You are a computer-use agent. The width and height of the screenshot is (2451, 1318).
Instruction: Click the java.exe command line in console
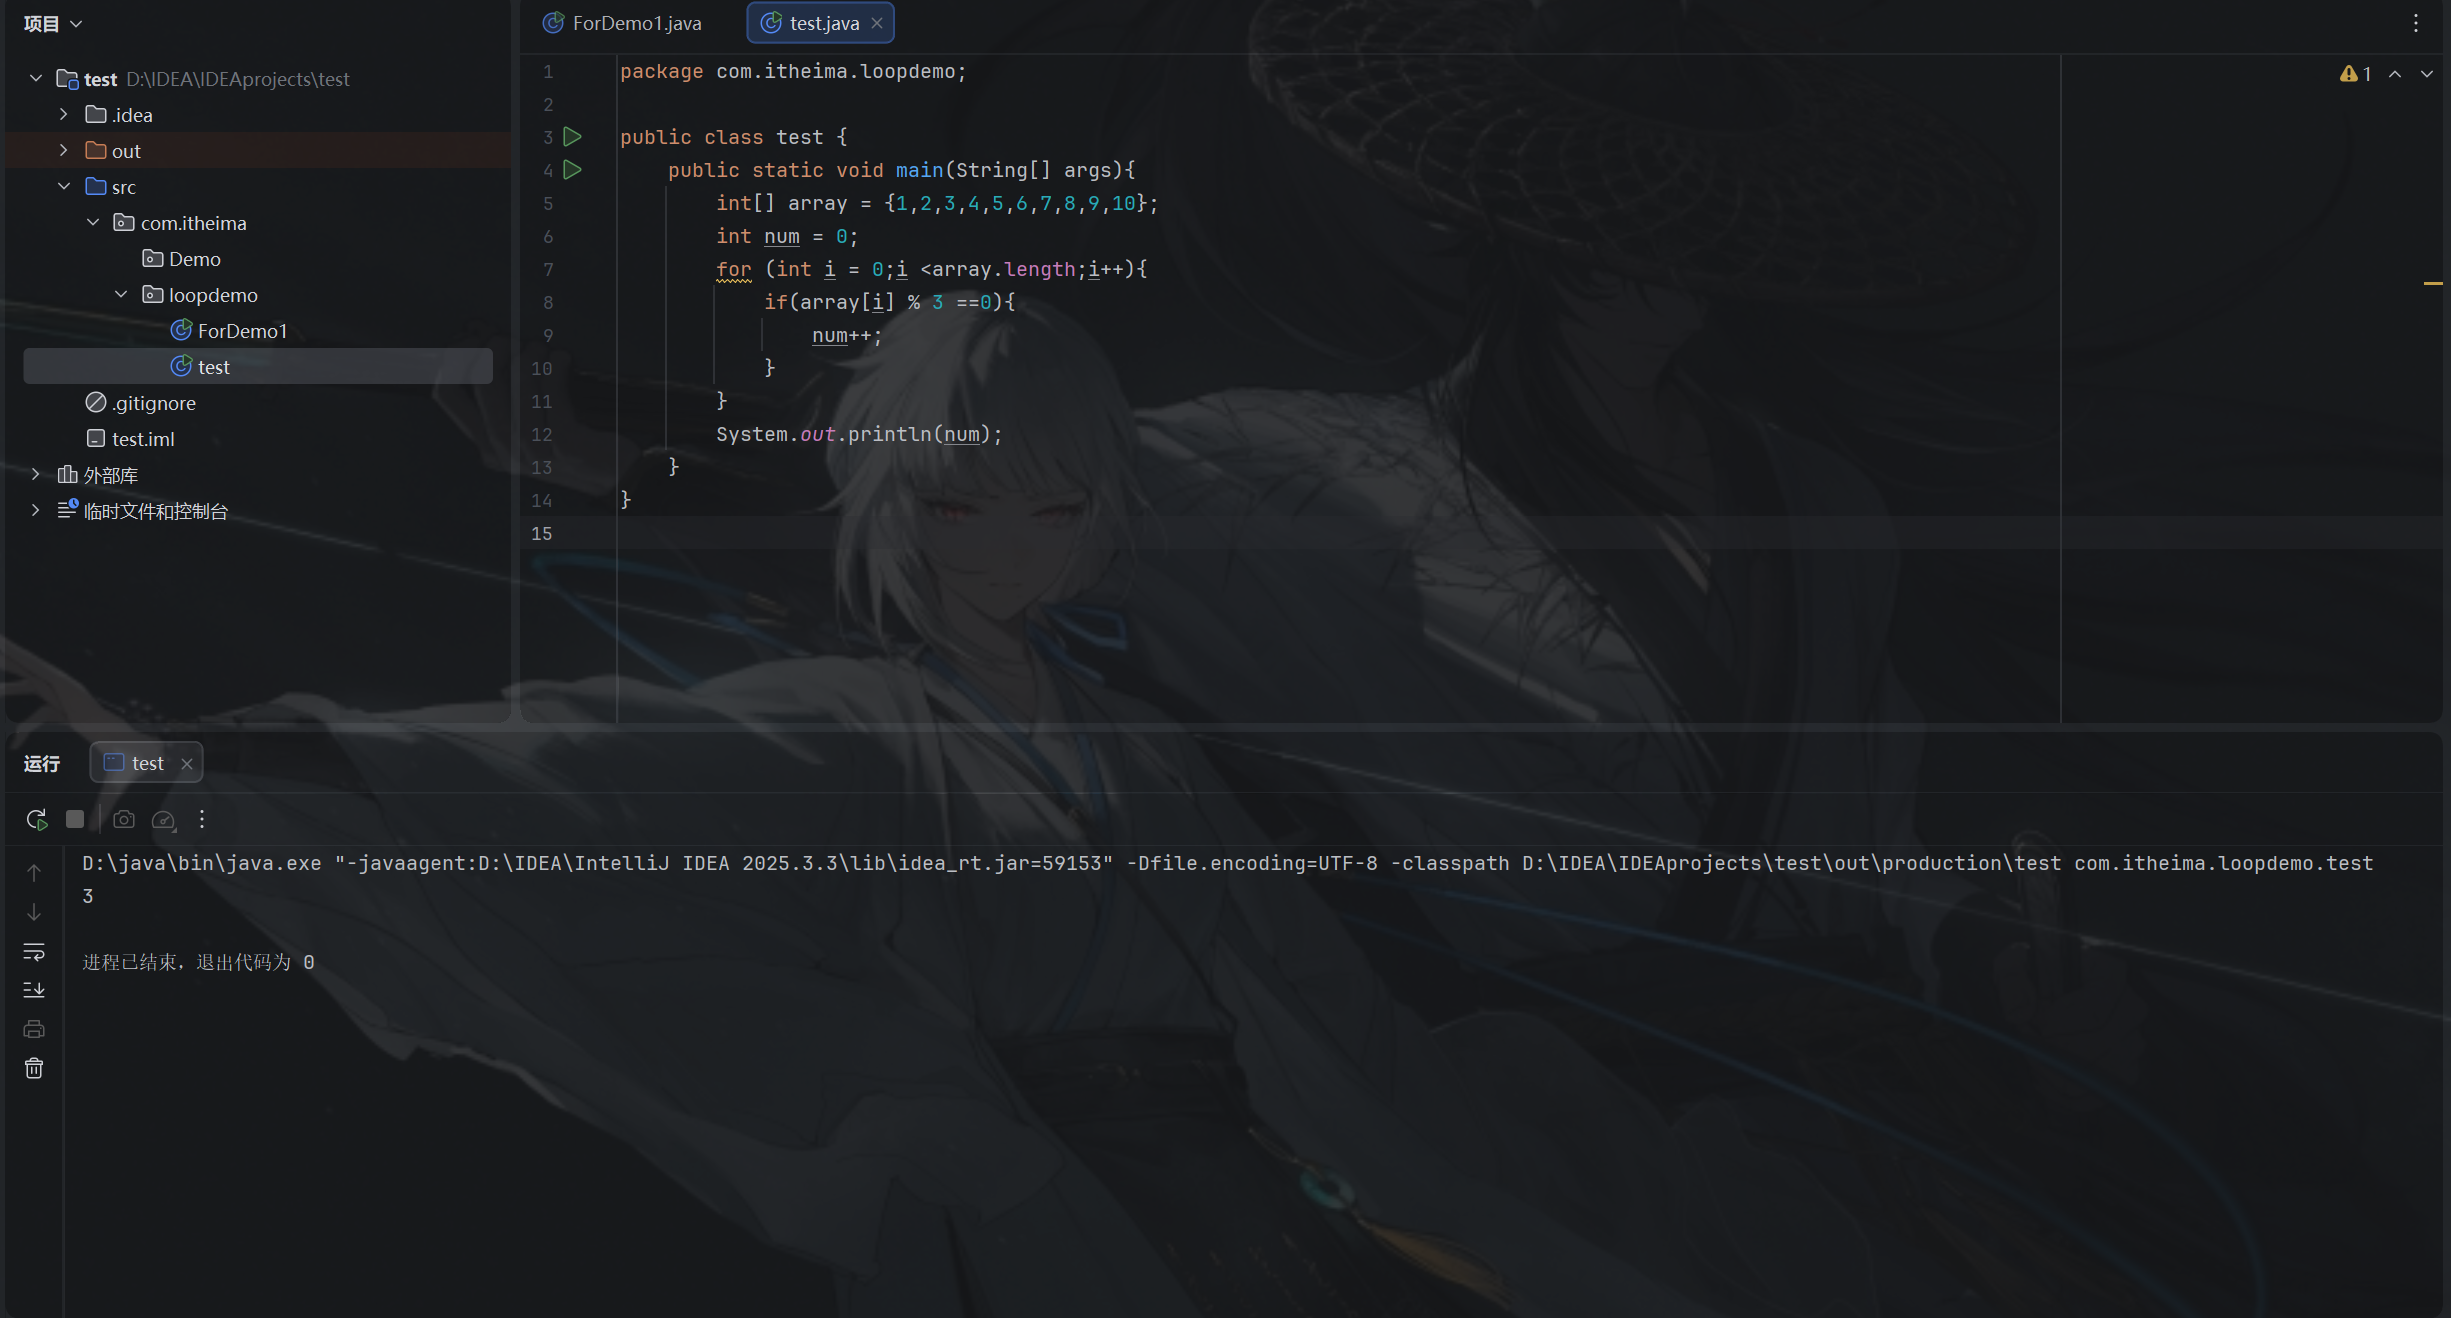click(1227, 863)
